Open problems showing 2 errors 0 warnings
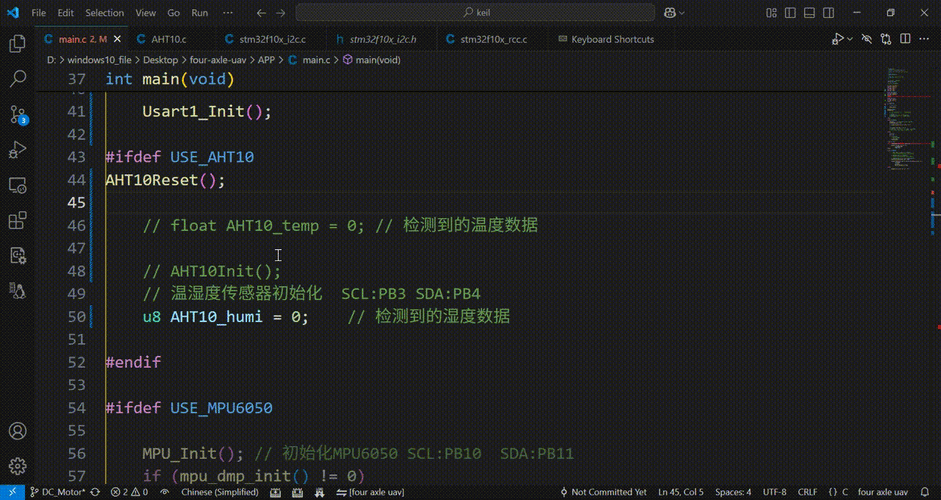Screen dimensions: 941x500 click(130, 492)
